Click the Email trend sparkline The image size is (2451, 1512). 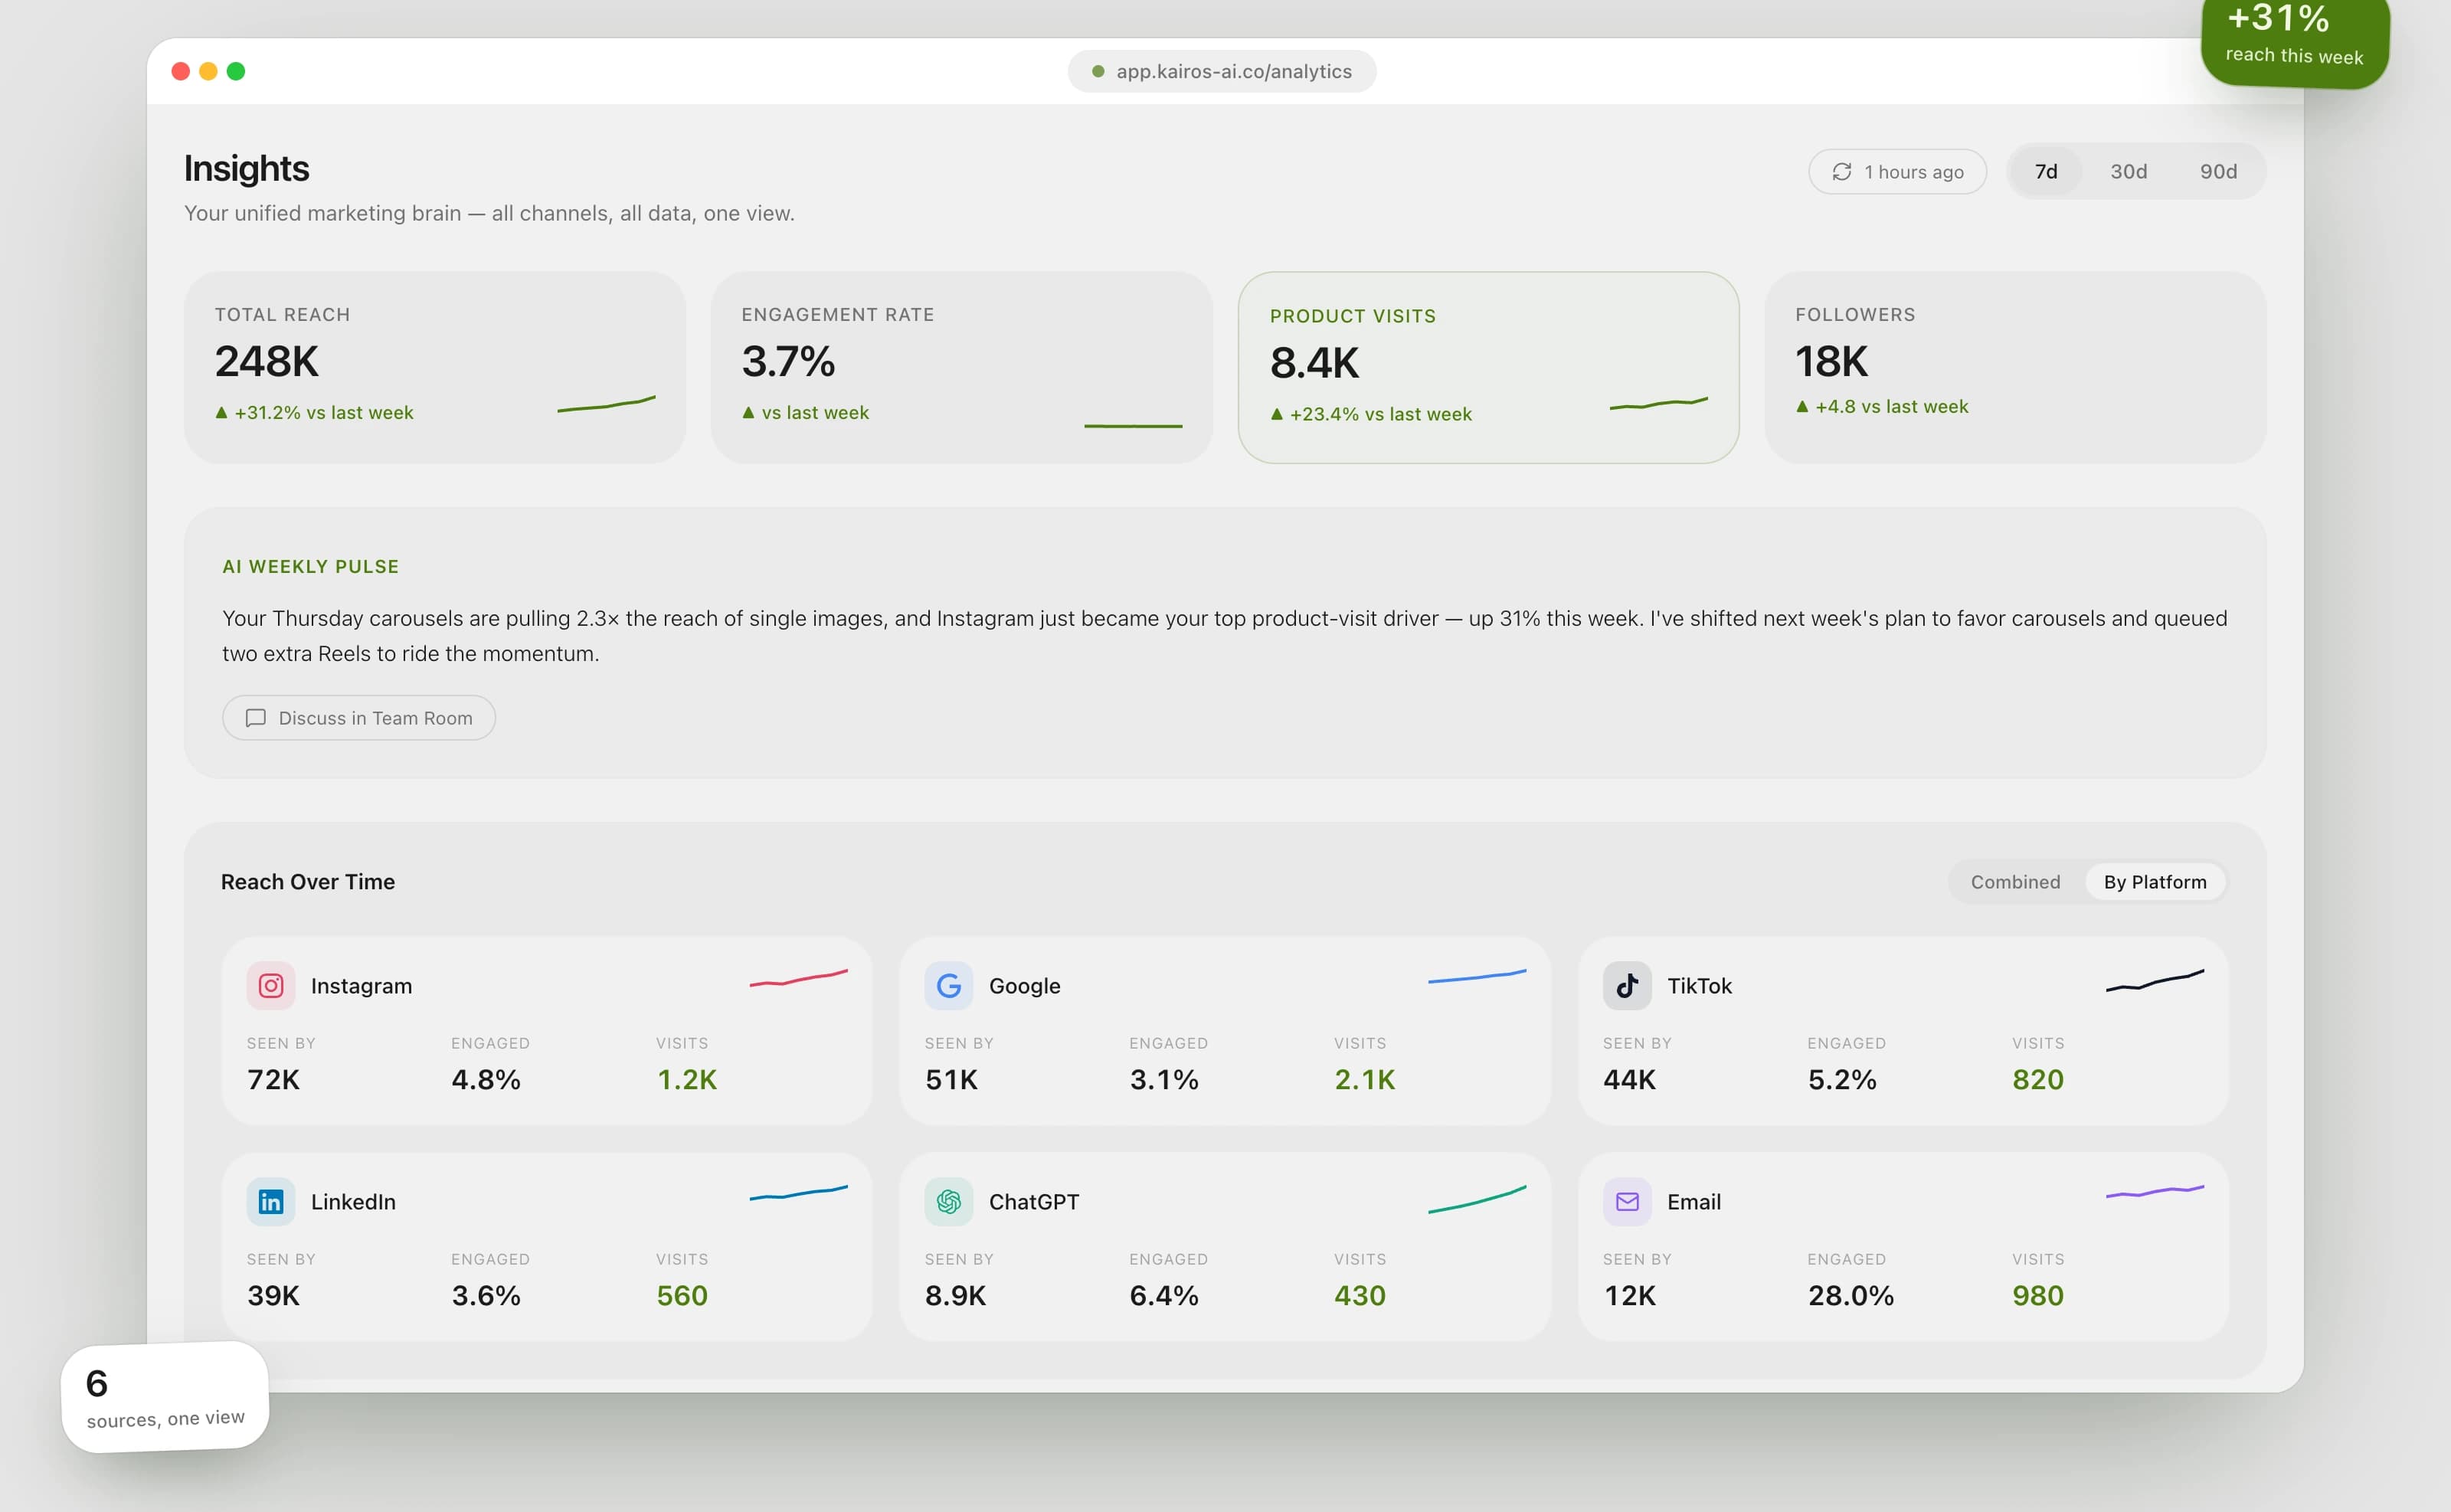(2155, 1191)
